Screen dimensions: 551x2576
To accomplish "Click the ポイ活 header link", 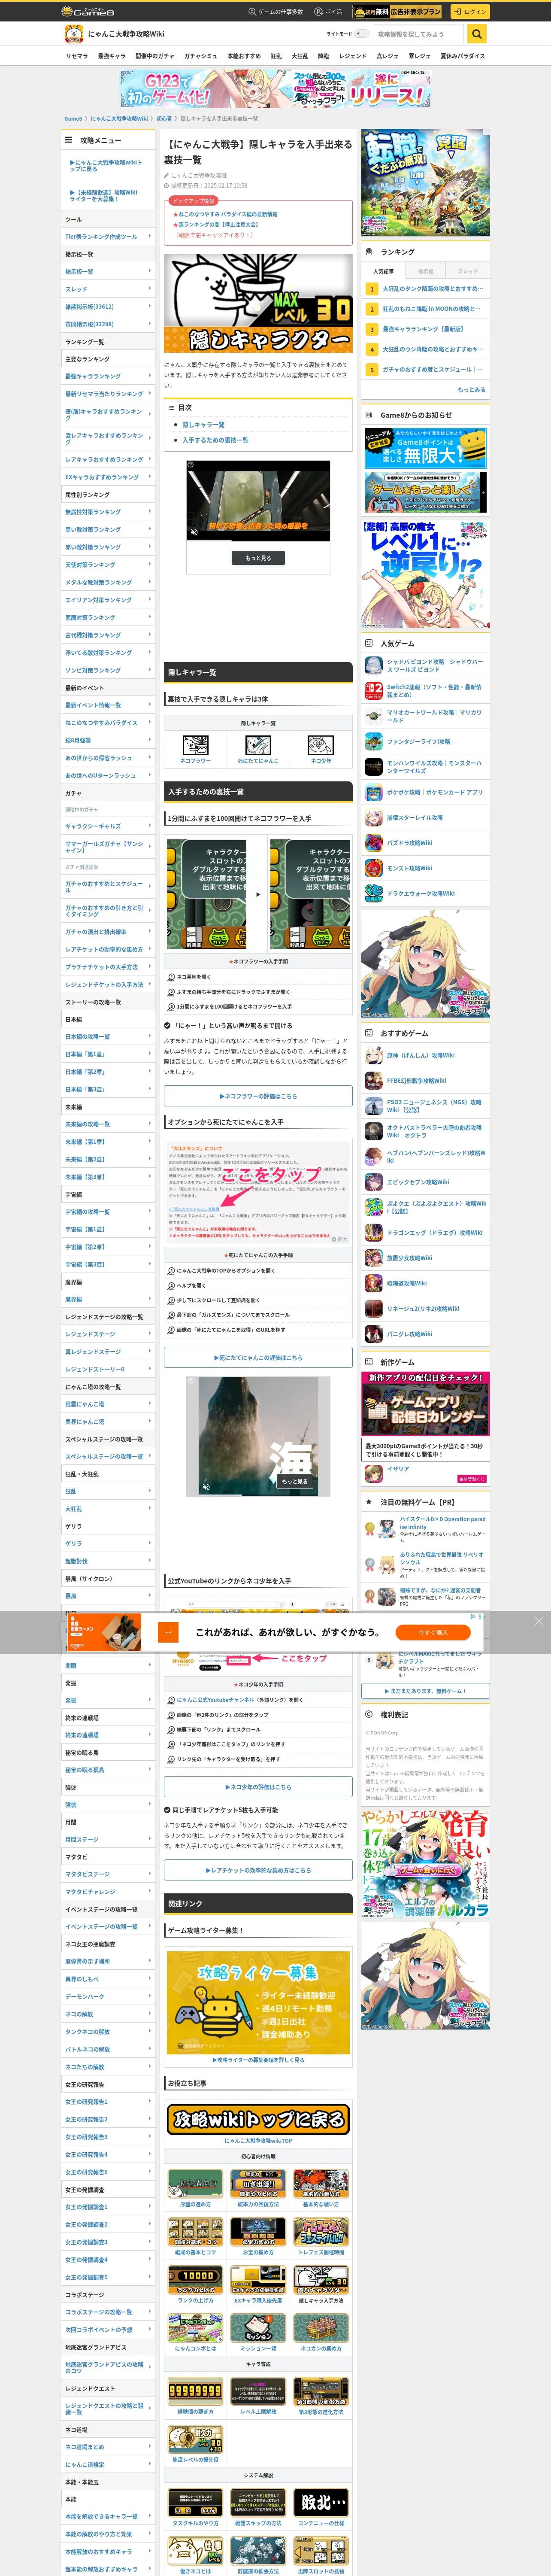I will (328, 11).
